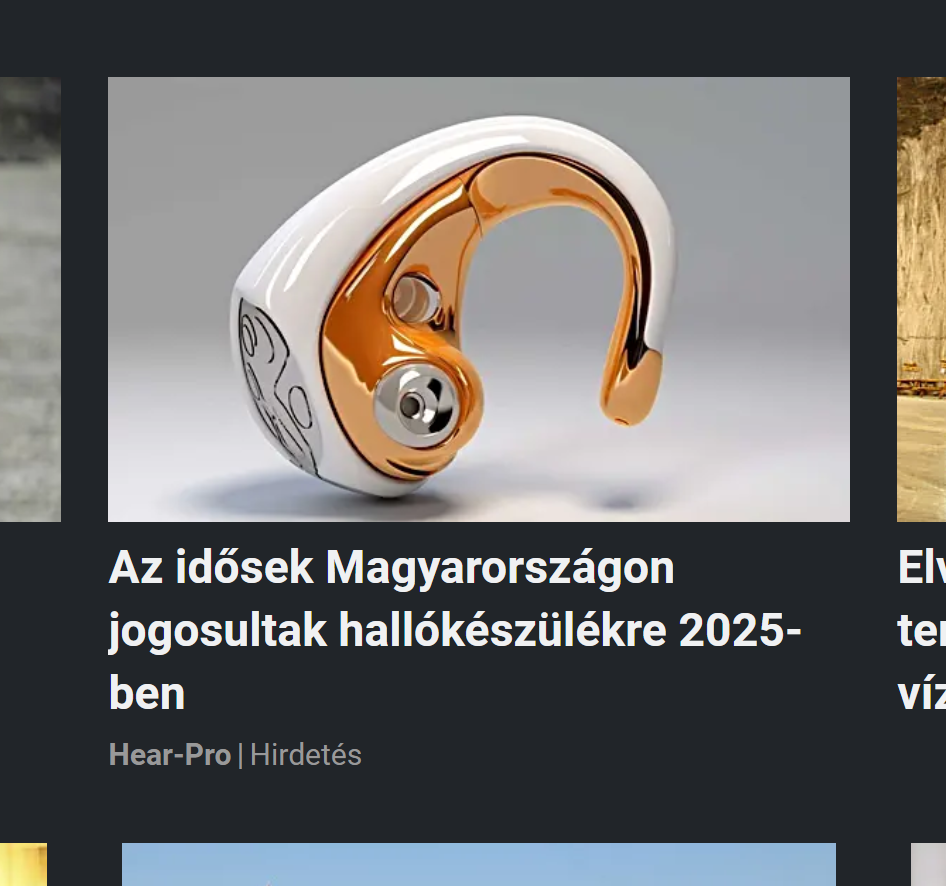Click the 'Hirdetés' ad label
This screenshot has width=946, height=886.
click(x=306, y=755)
